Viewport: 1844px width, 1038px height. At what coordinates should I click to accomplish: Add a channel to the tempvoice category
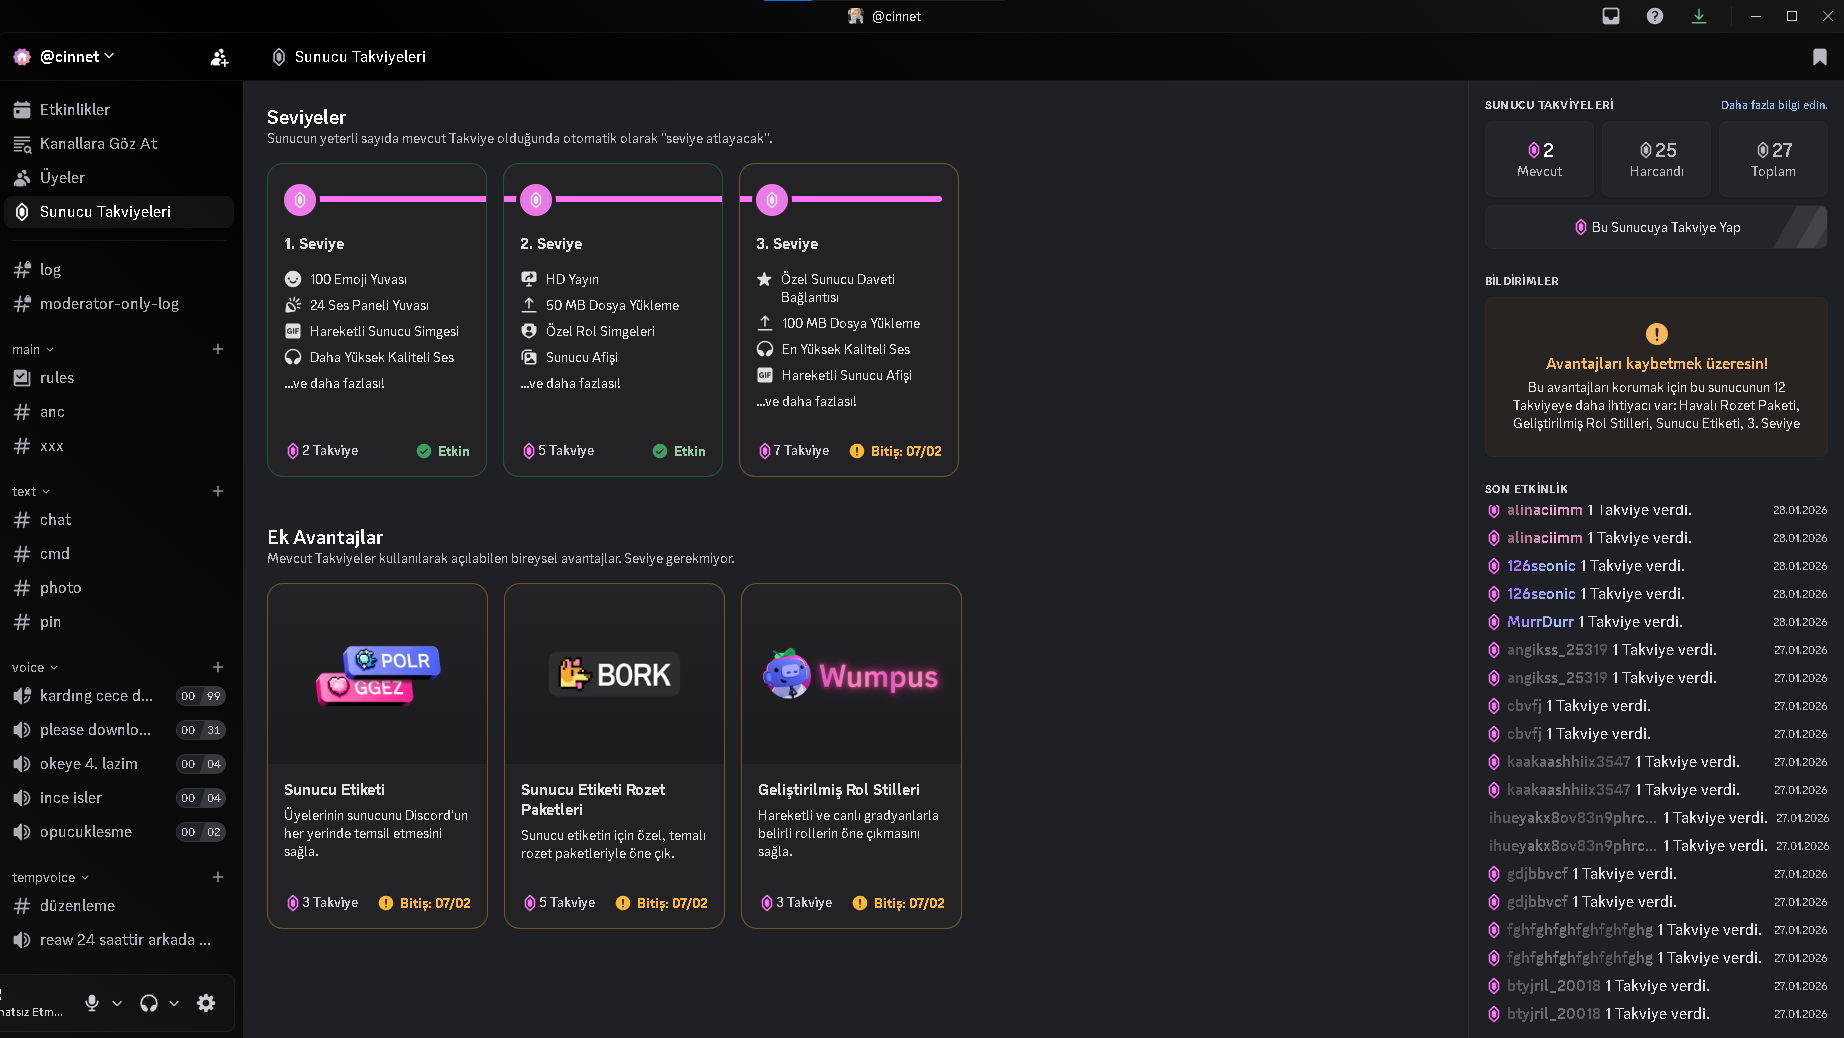point(218,877)
